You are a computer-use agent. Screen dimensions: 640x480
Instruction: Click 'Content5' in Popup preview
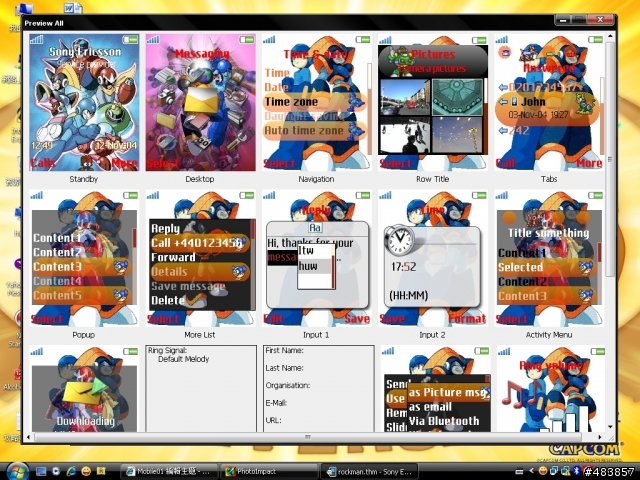point(82,295)
